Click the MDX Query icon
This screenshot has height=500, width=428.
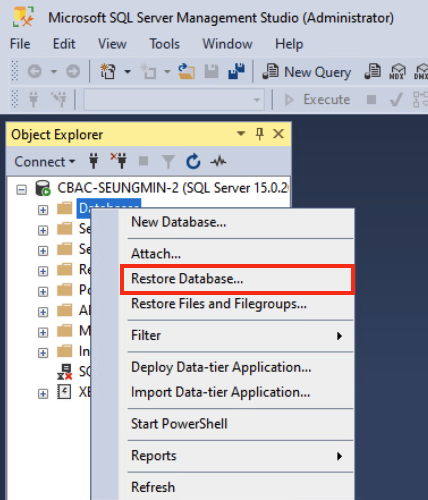click(397, 71)
